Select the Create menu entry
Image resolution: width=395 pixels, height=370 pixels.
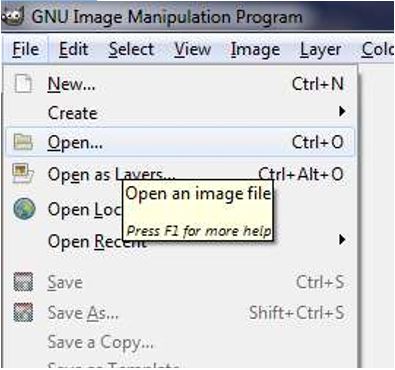tap(180, 113)
